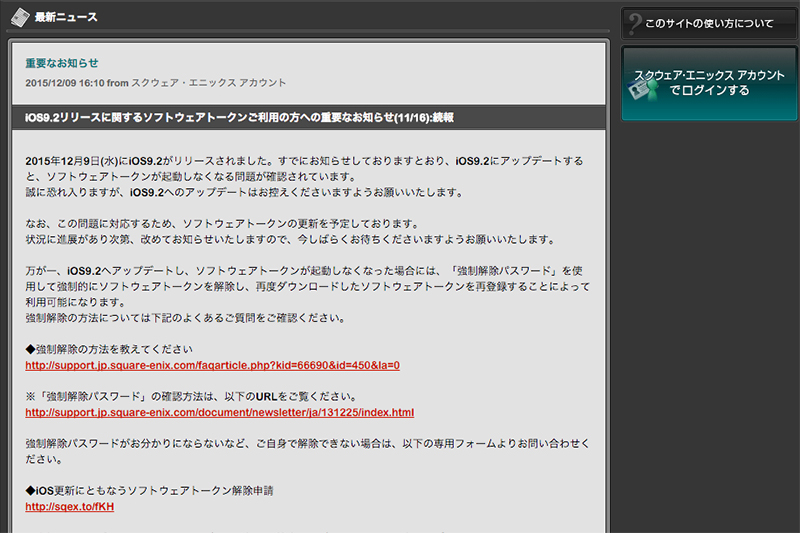Click the question mark help icon

634,24
